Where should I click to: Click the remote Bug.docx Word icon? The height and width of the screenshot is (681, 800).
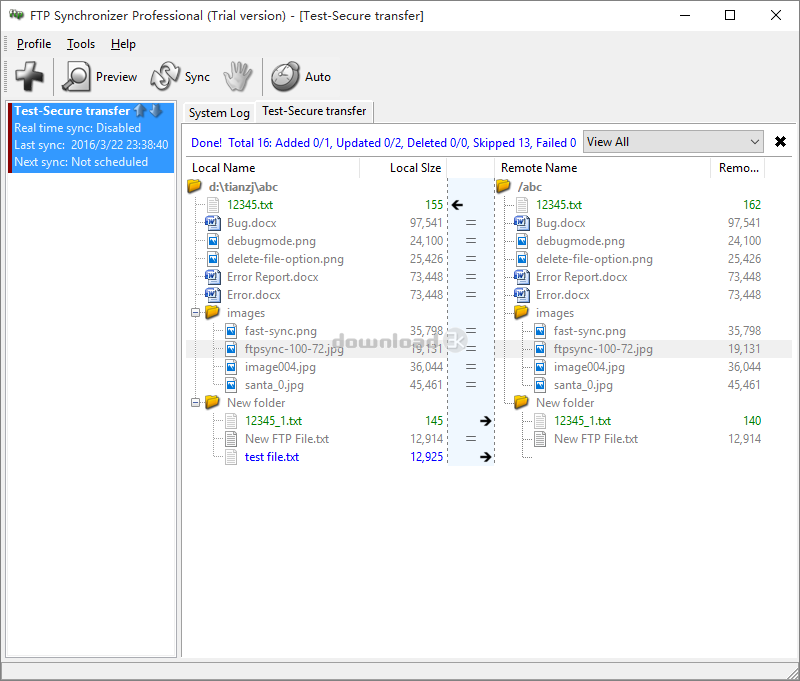coord(522,223)
